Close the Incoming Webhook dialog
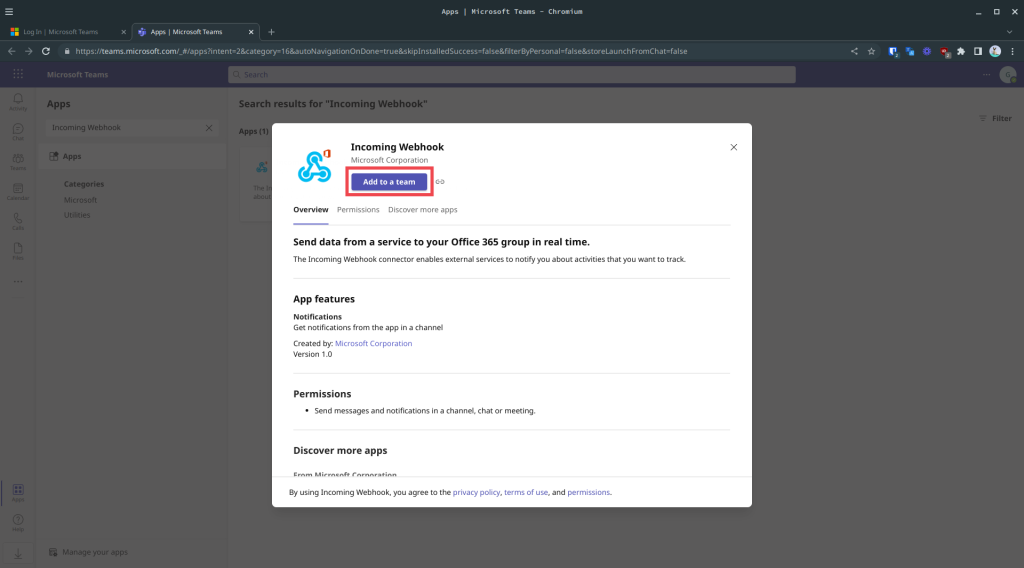Viewport: 1024px width, 568px height. pyautogui.click(x=733, y=147)
